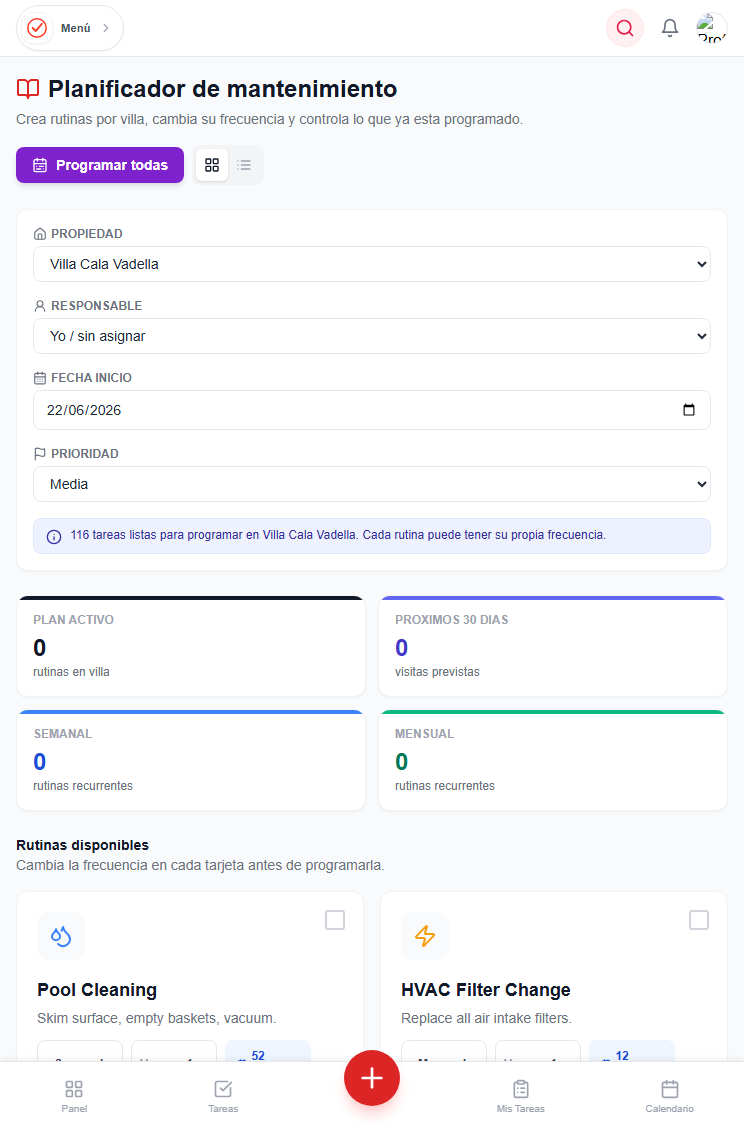The height and width of the screenshot is (1133, 744).
Task: Click 'Replace all air intake filters.' text
Action: pyautogui.click(x=486, y=1018)
